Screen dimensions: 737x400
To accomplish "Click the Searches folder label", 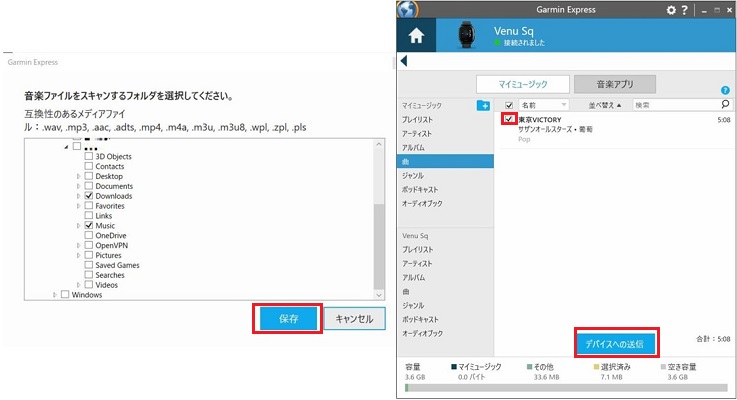I will click(x=110, y=275).
